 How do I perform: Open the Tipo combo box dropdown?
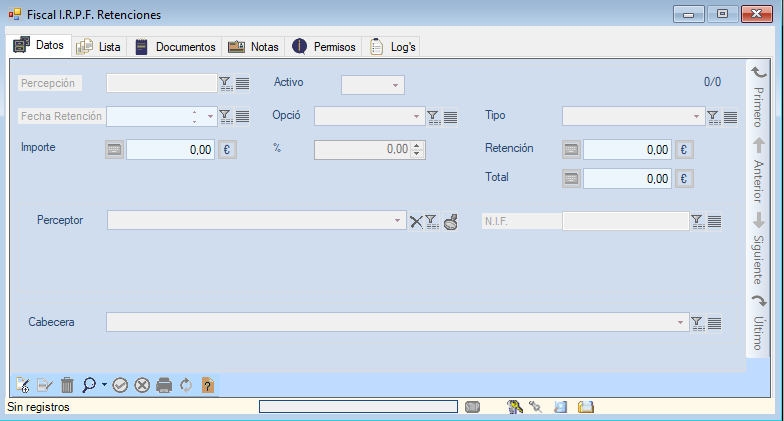[x=696, y=117]
